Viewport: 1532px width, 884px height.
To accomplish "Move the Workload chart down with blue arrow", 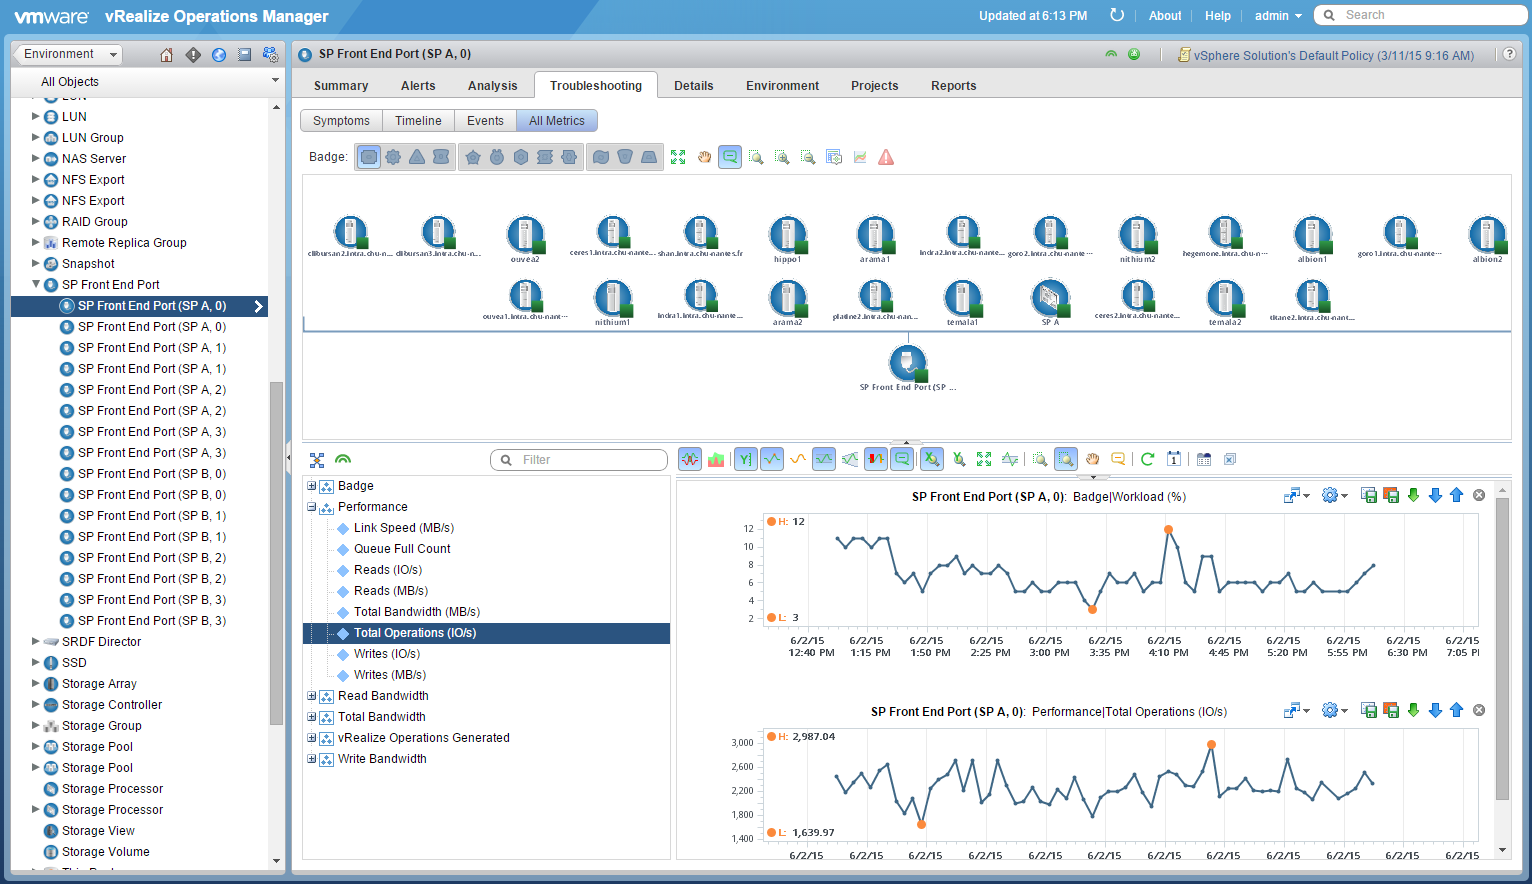I will click(x=1435, y=495).
